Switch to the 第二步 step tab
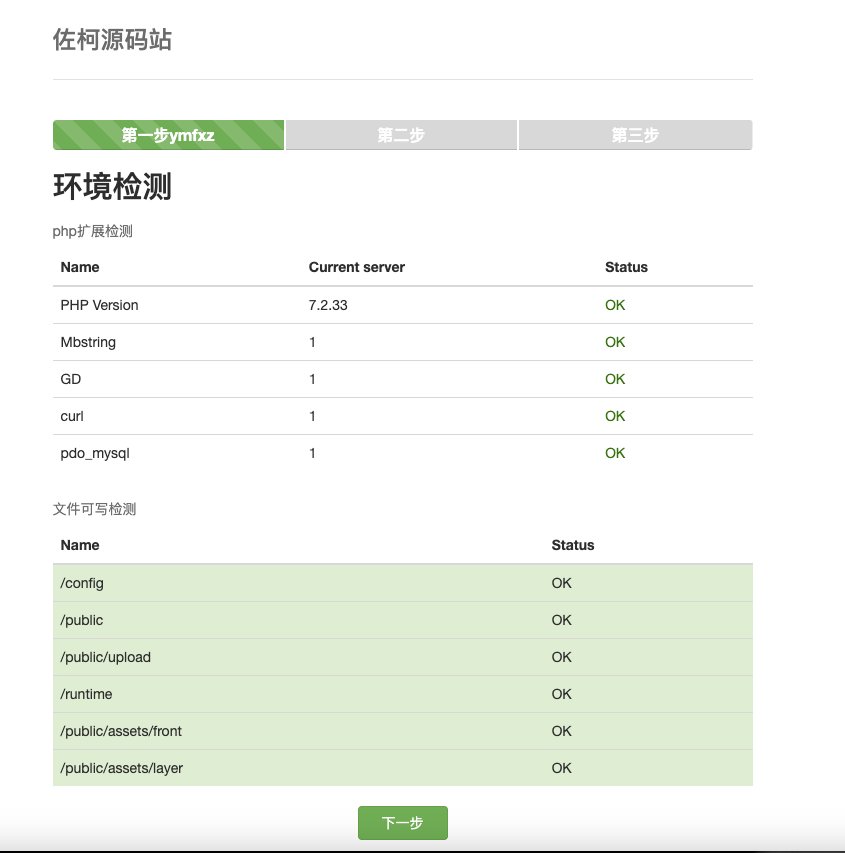The image size is (845, 853). 400,134
